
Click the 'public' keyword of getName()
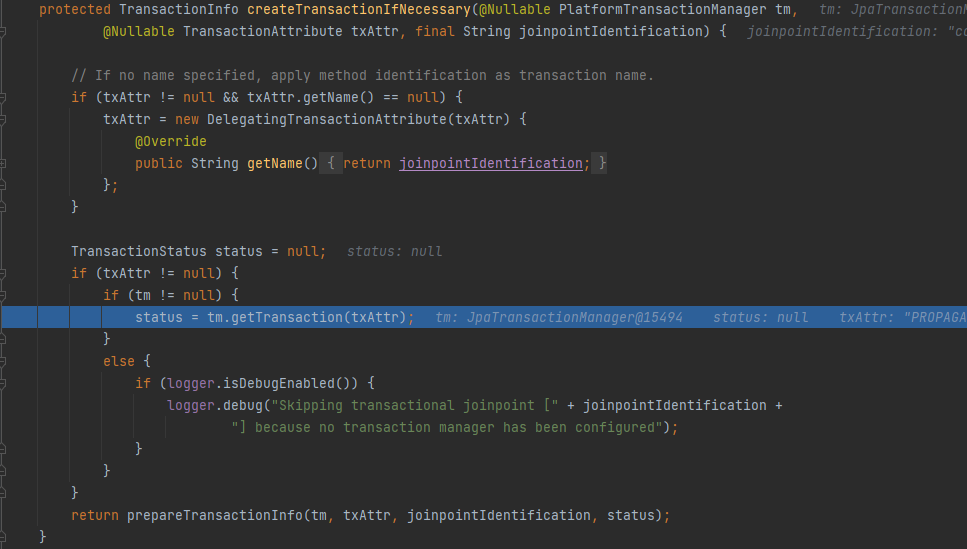[159, 163]
